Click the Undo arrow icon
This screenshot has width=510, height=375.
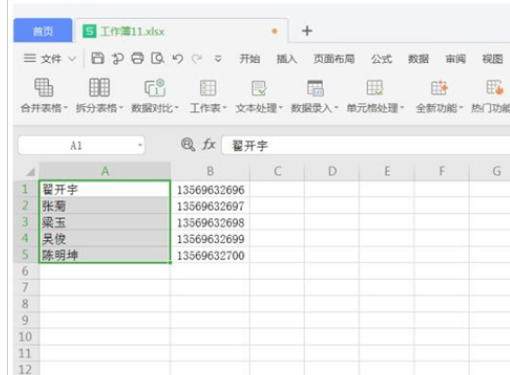coord(178,59)
